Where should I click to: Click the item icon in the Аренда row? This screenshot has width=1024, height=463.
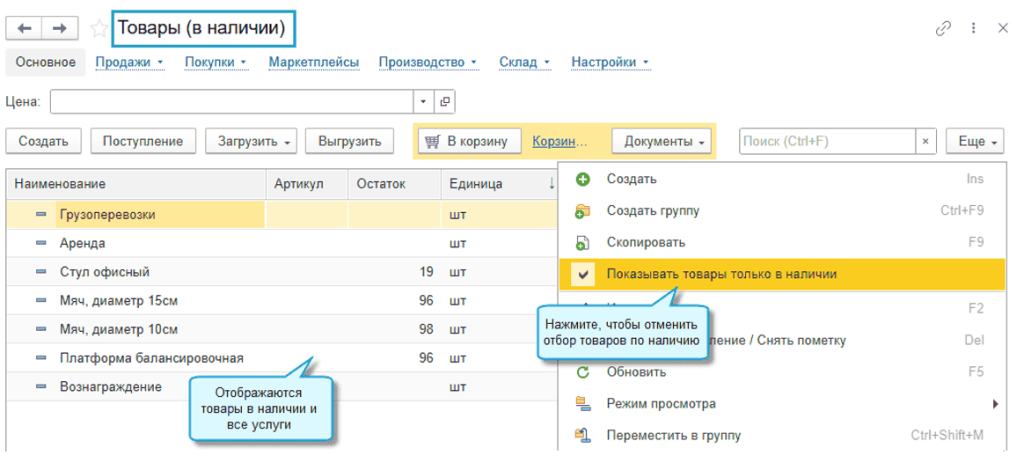click(x=40, y=243)
